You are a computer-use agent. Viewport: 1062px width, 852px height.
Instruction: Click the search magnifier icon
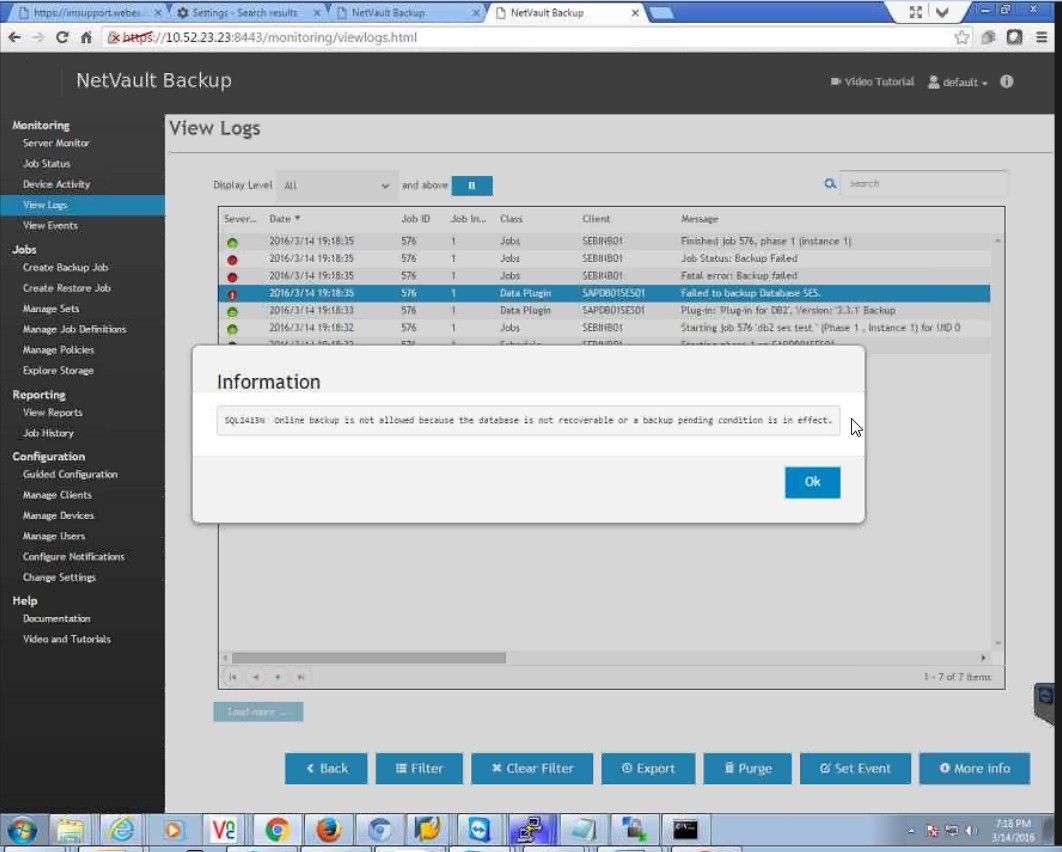coord(829,184)
